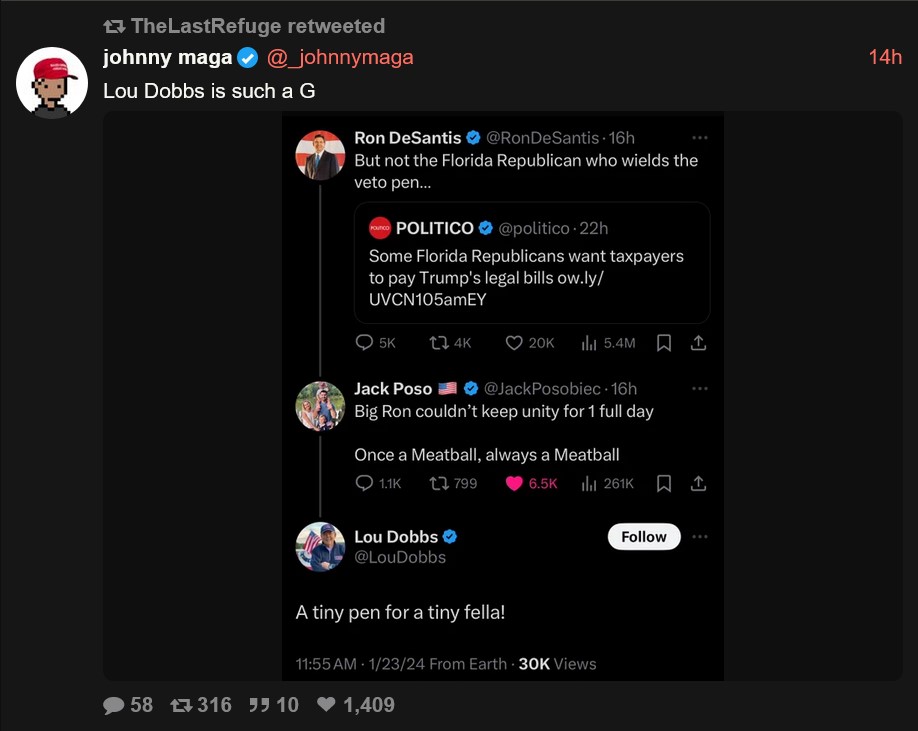Toggle the pink heart on Jack Poso tweet
This screenshot has height=731, width=918.
515,484
